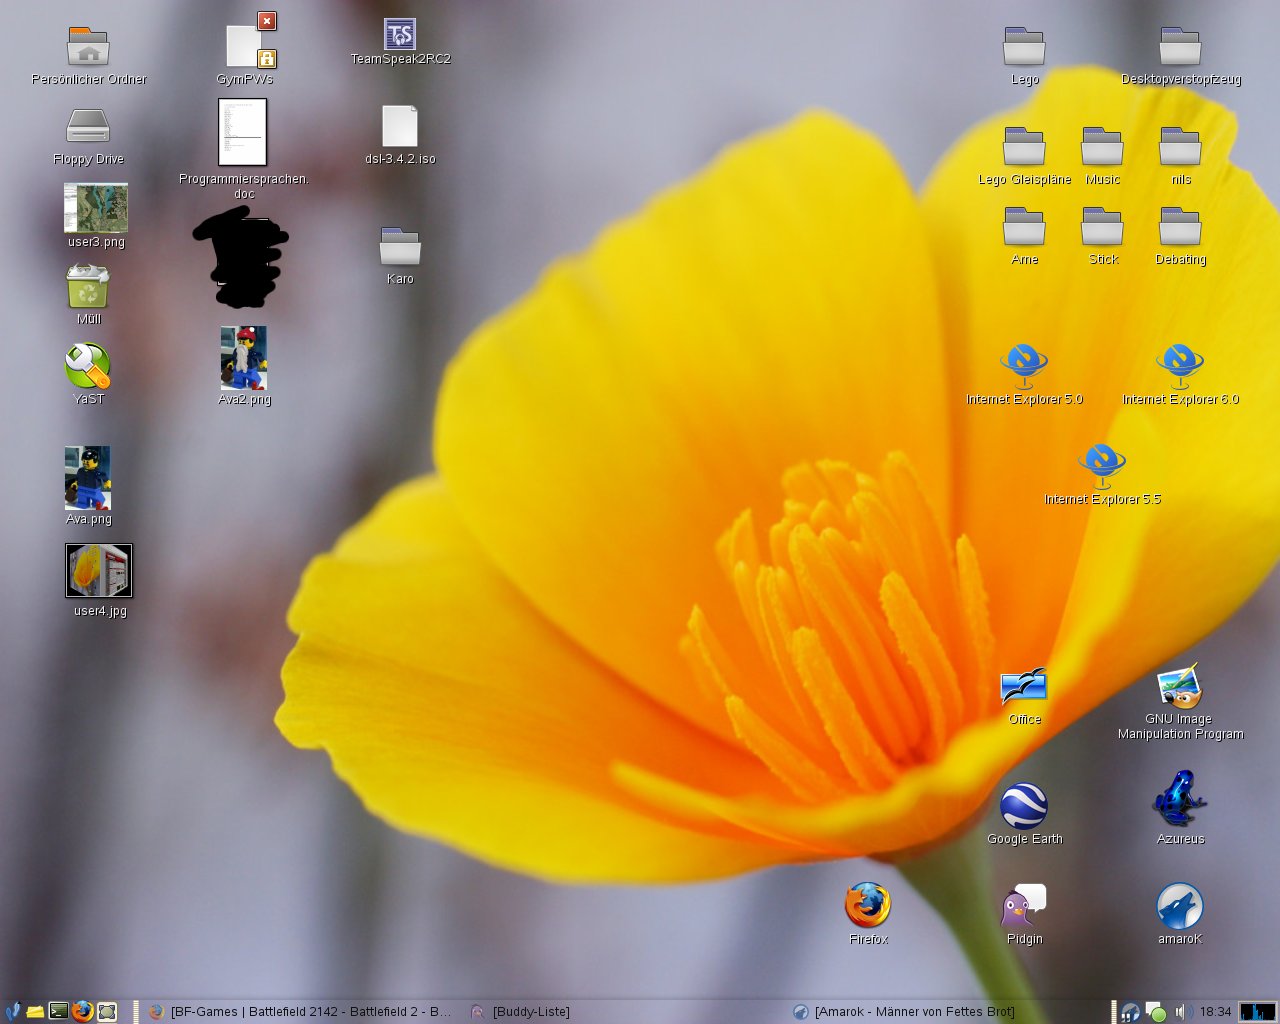The image size is (1280, 1024).
Task: Start the Azureus frog icon
Action: [x=1180, y=800]
